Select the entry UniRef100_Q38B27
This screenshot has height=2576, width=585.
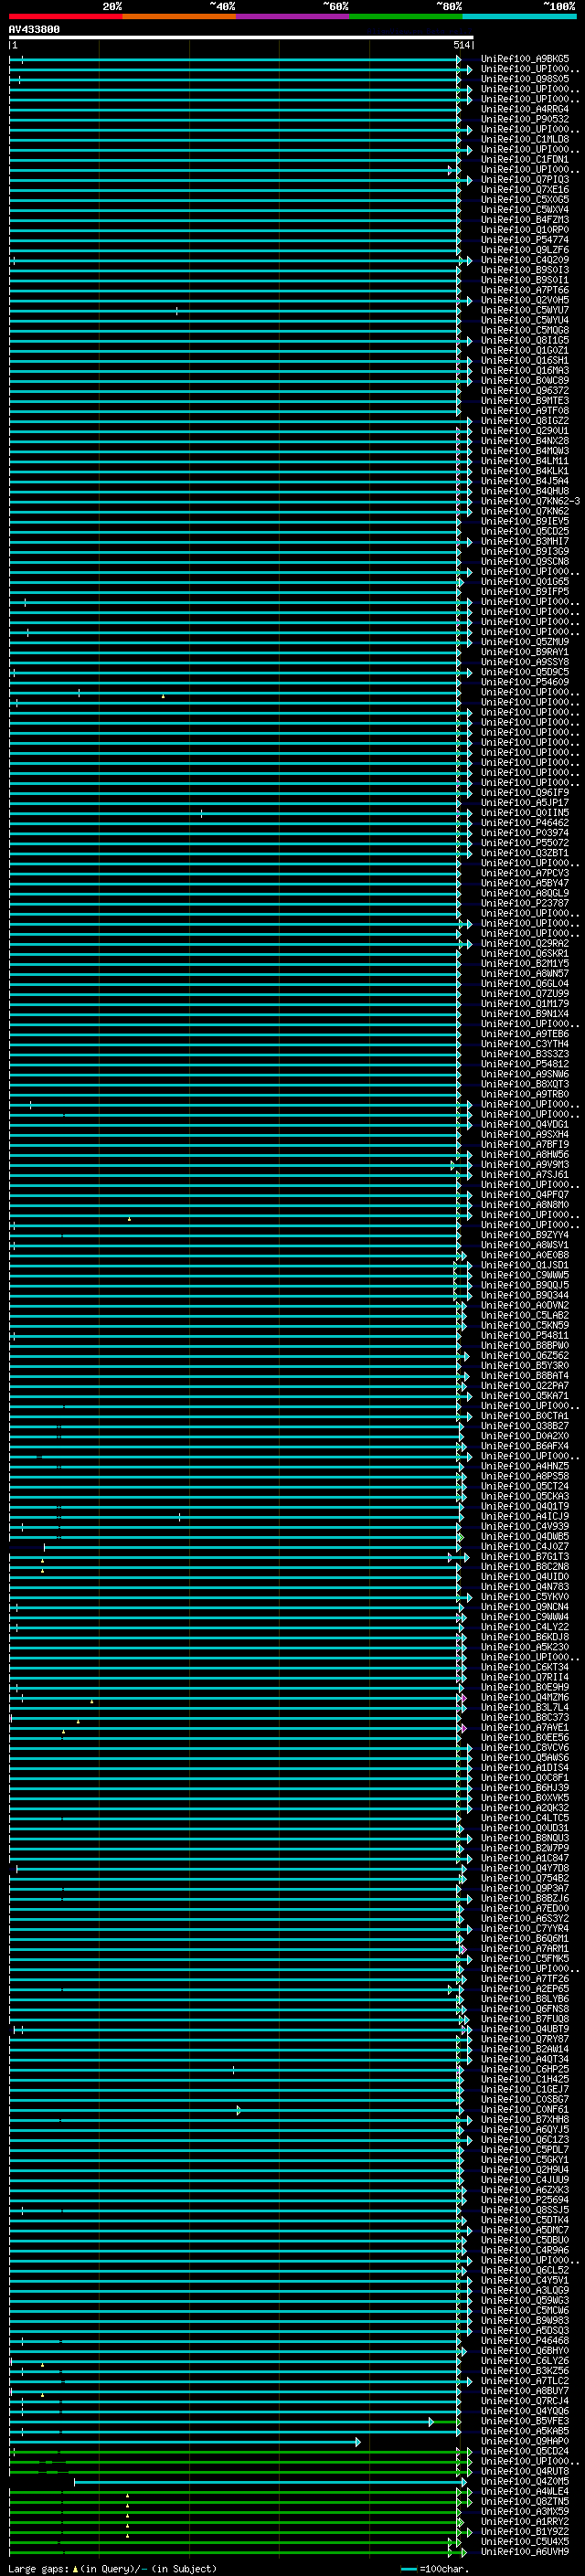525,1426
